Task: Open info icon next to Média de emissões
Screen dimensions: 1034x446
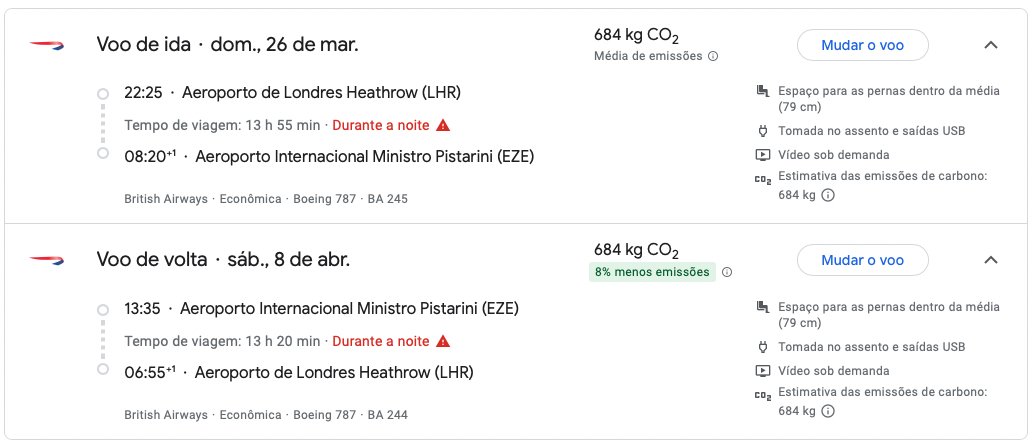Action: pyautogui.click(x=713, y=57)
